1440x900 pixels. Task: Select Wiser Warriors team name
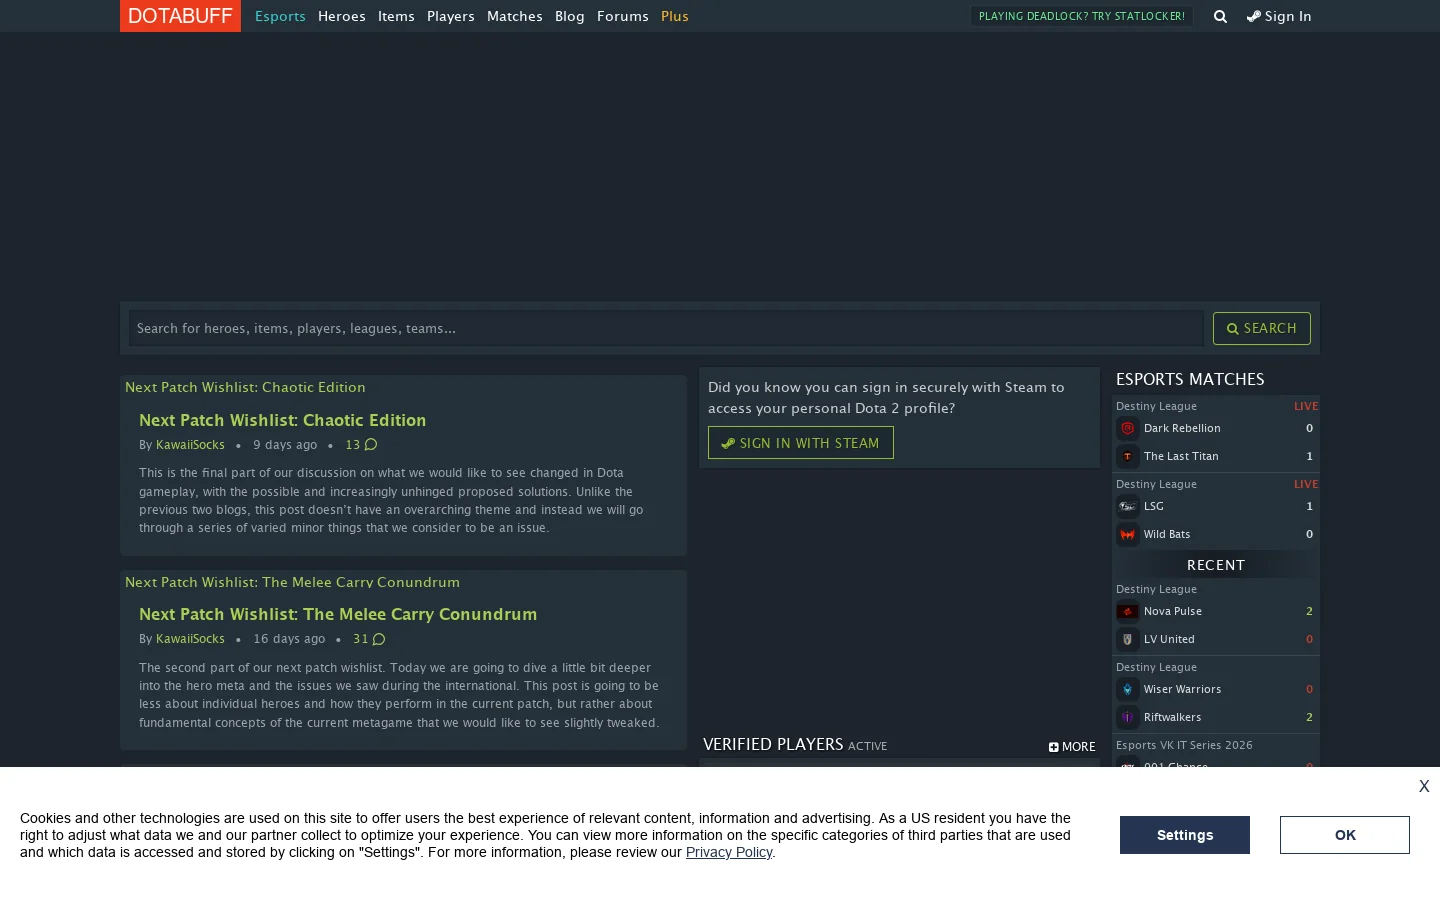1182,689
